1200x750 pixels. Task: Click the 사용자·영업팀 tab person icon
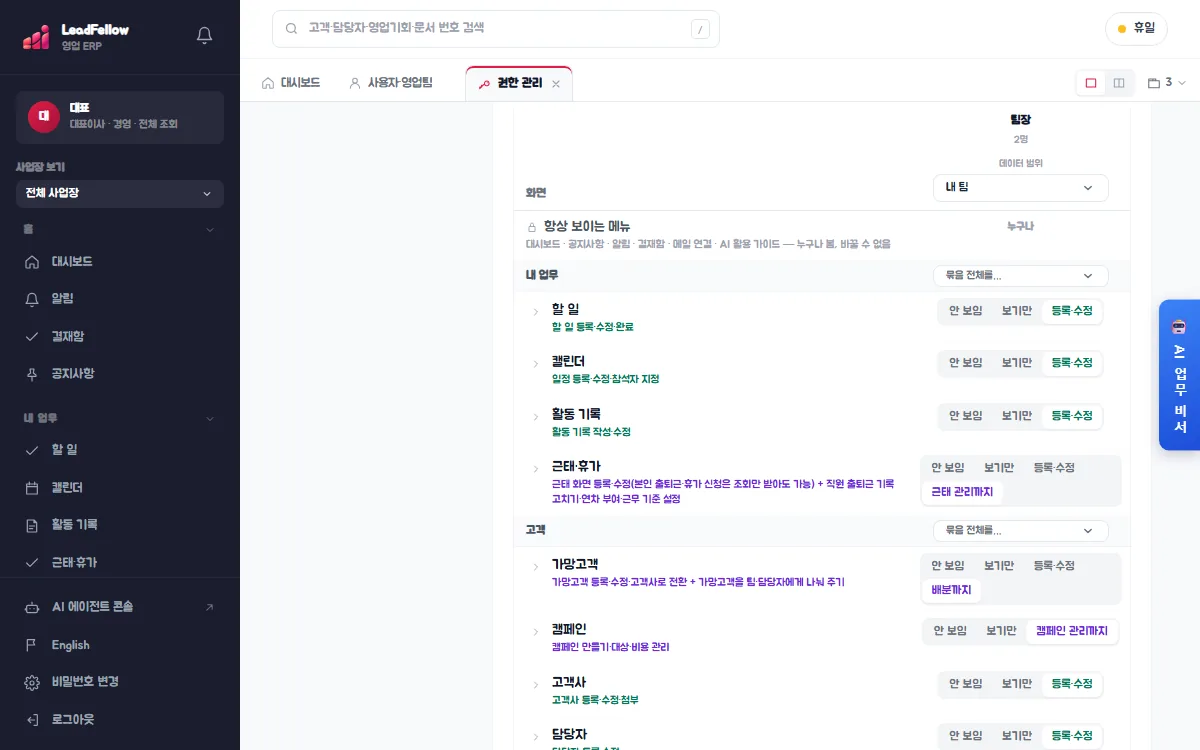click(355, 83)
